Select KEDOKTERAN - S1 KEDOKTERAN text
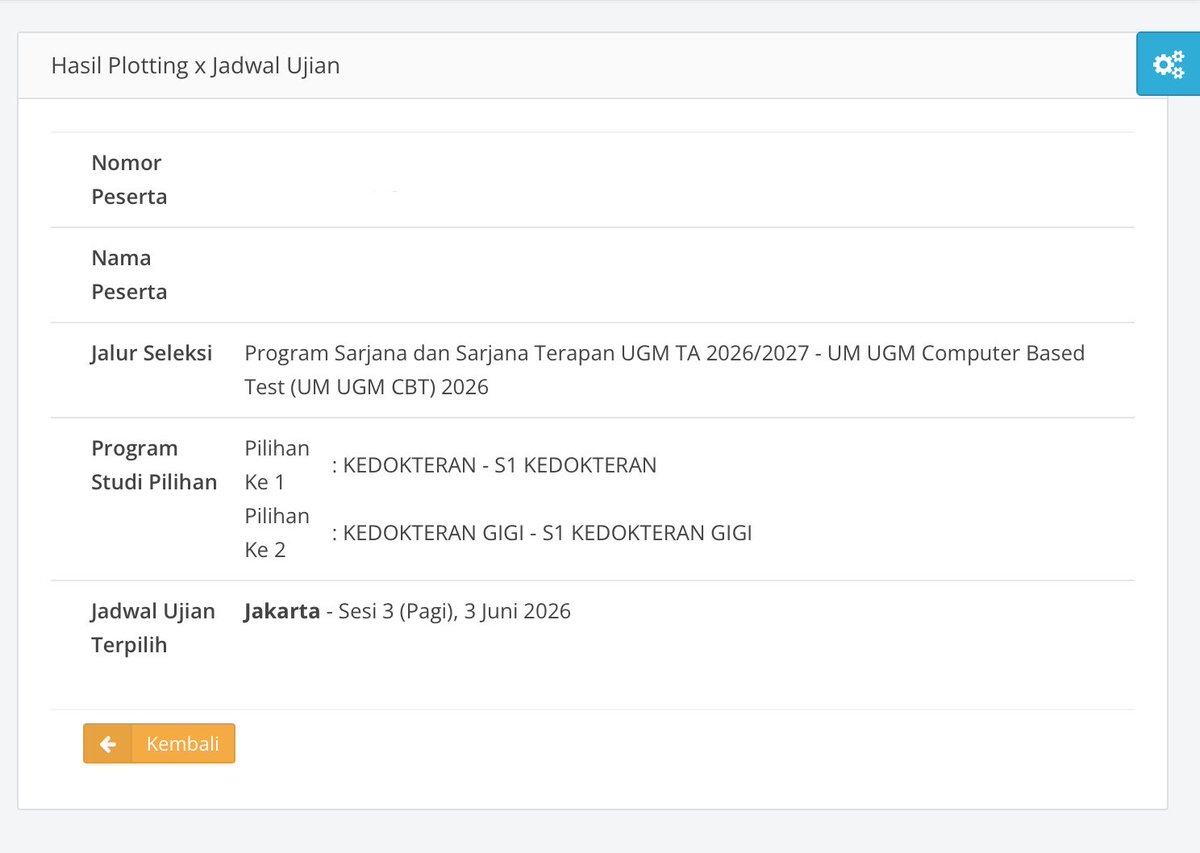The image size is (1200, 853). [x=500, y=465]
